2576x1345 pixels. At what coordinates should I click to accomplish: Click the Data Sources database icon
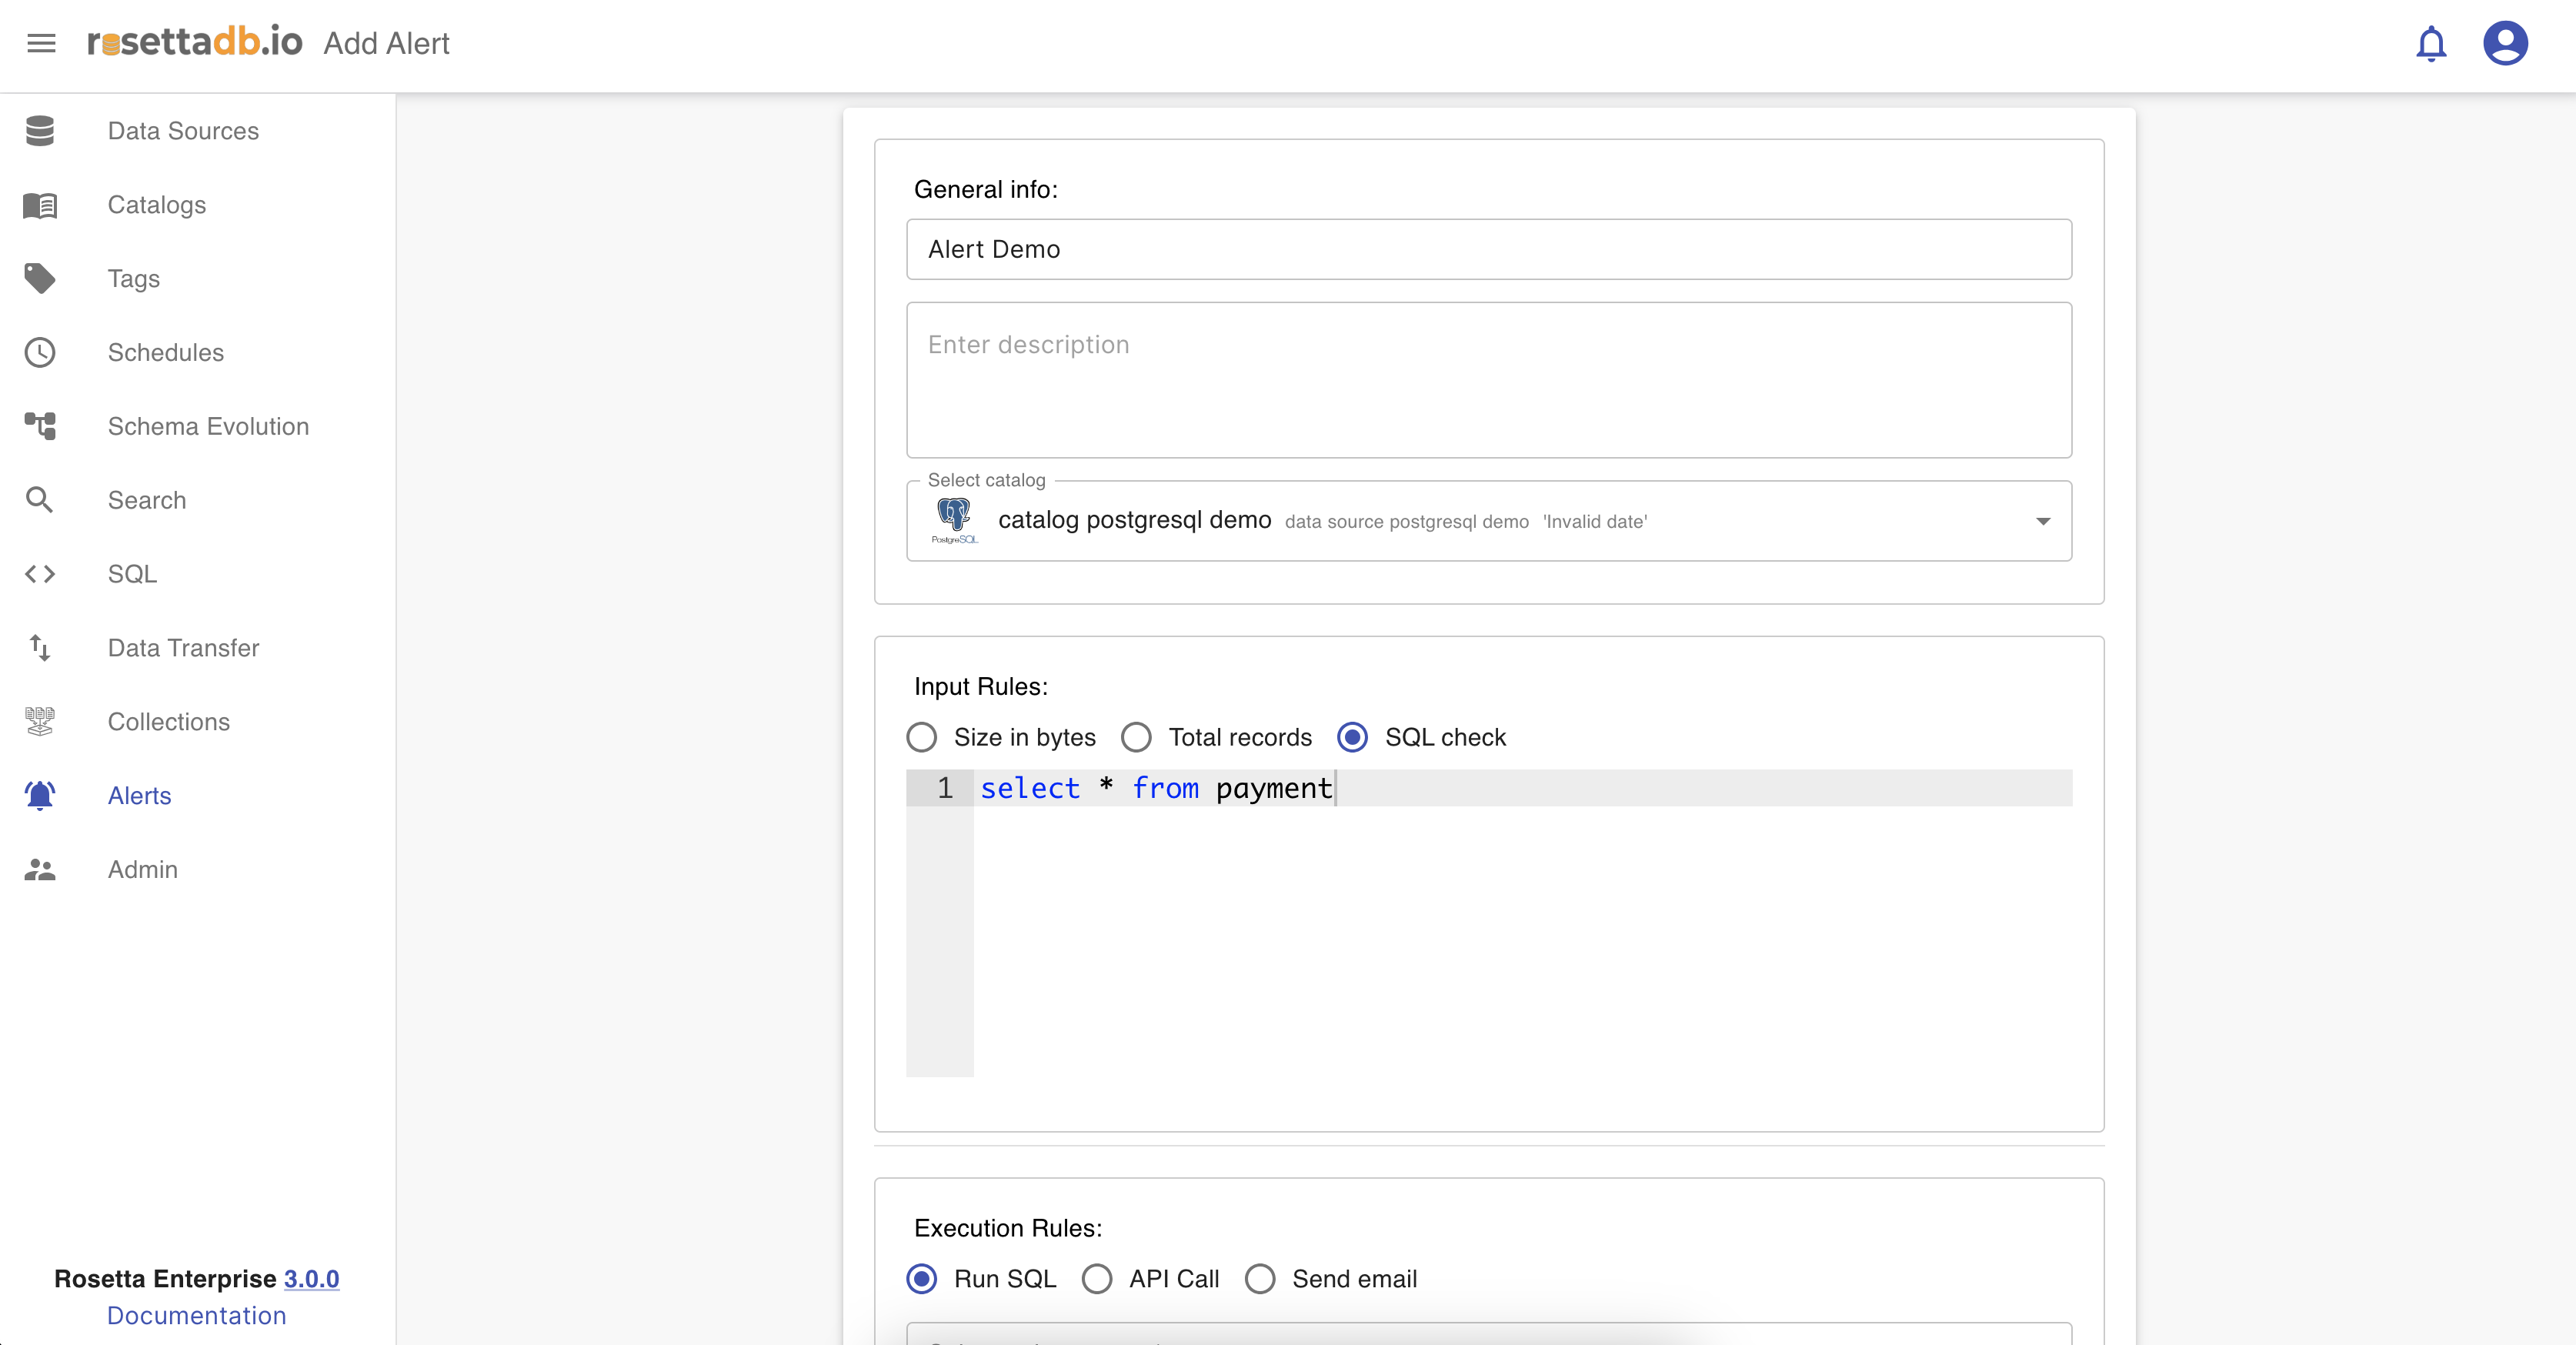pyautogui.click(x=40, y=131)
